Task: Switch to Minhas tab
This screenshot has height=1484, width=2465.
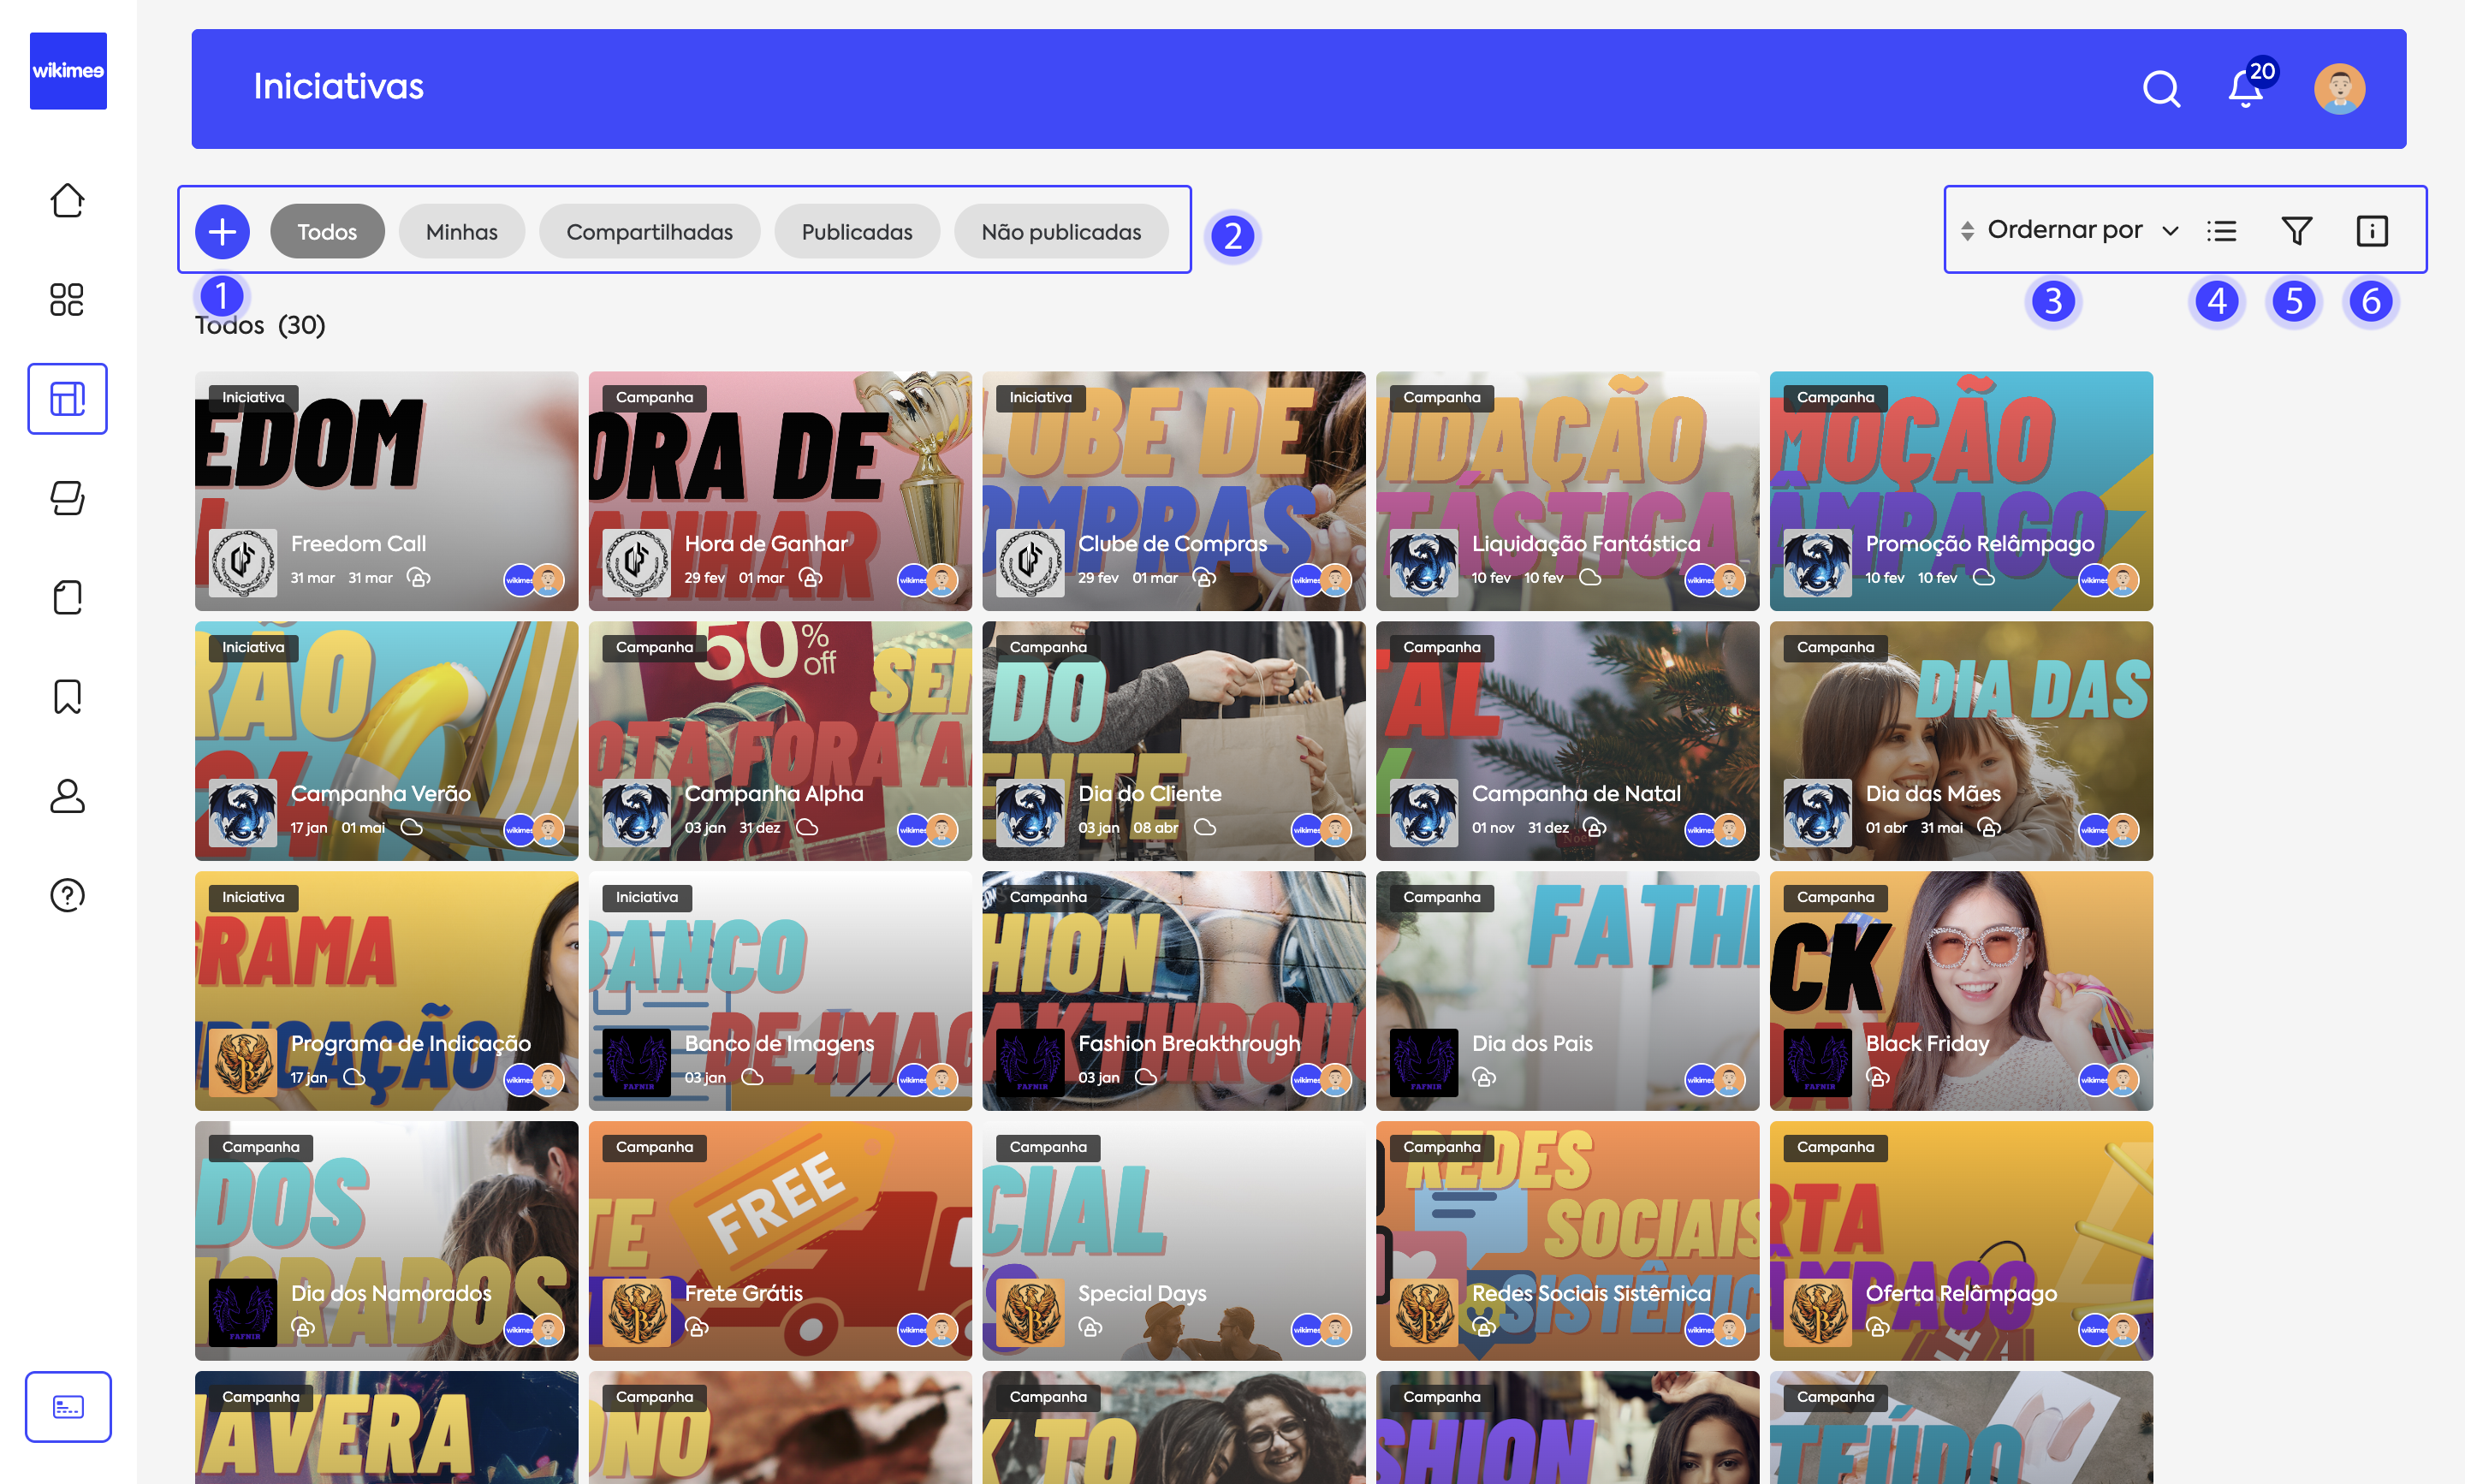Action: (x=461, y=232)
